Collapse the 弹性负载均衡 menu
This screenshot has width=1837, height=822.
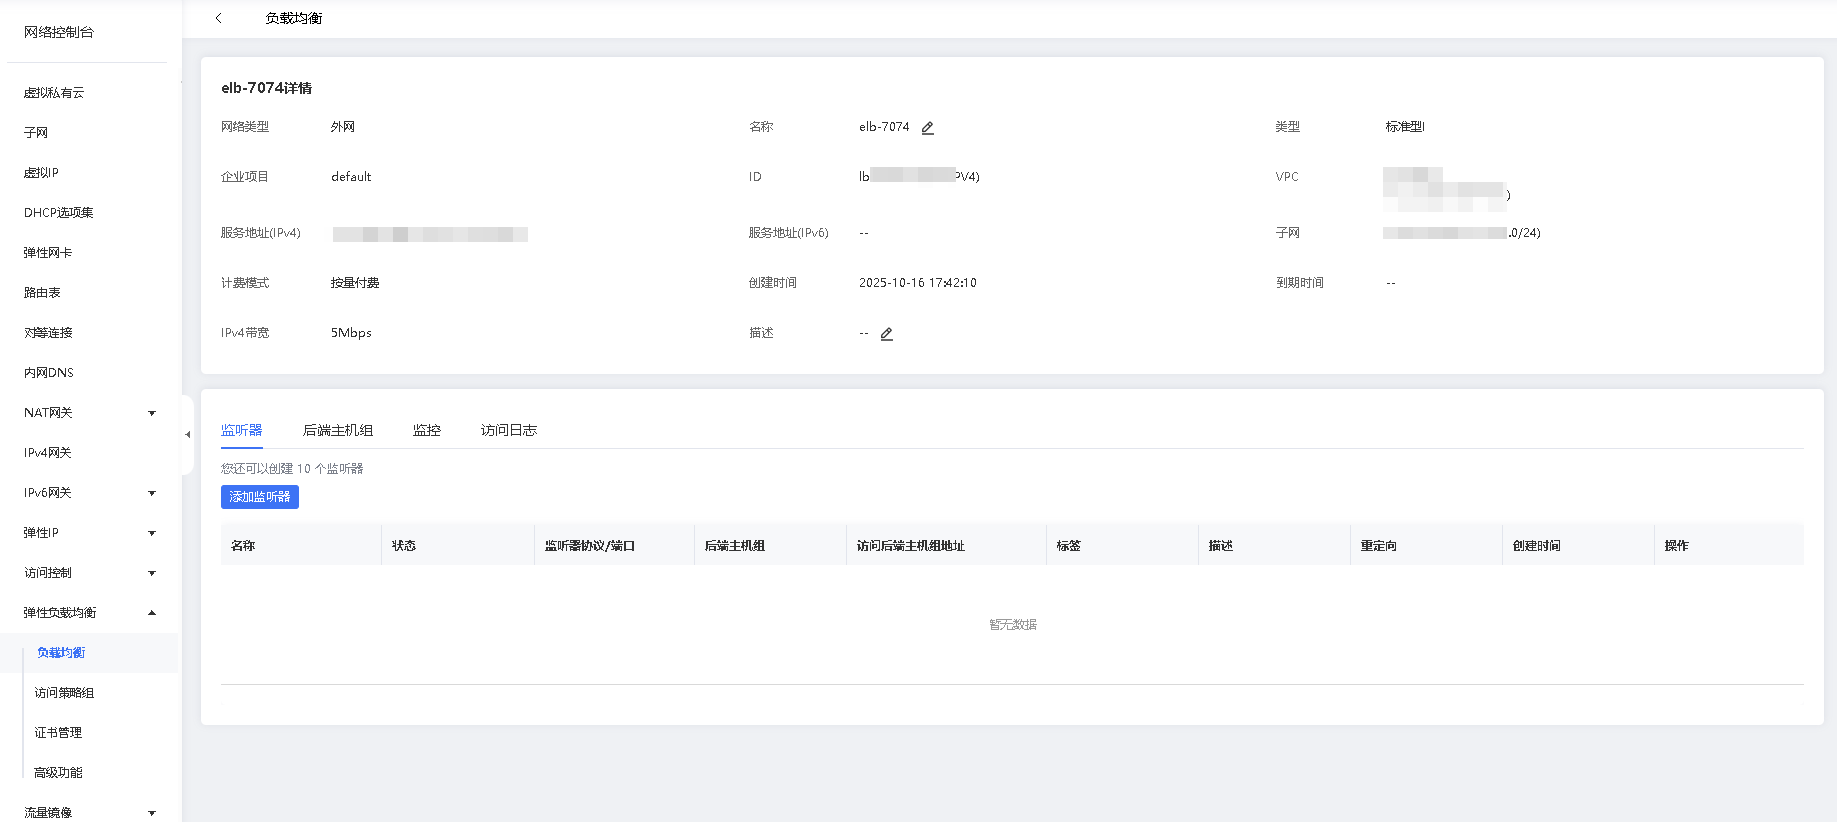coord(152,613)
